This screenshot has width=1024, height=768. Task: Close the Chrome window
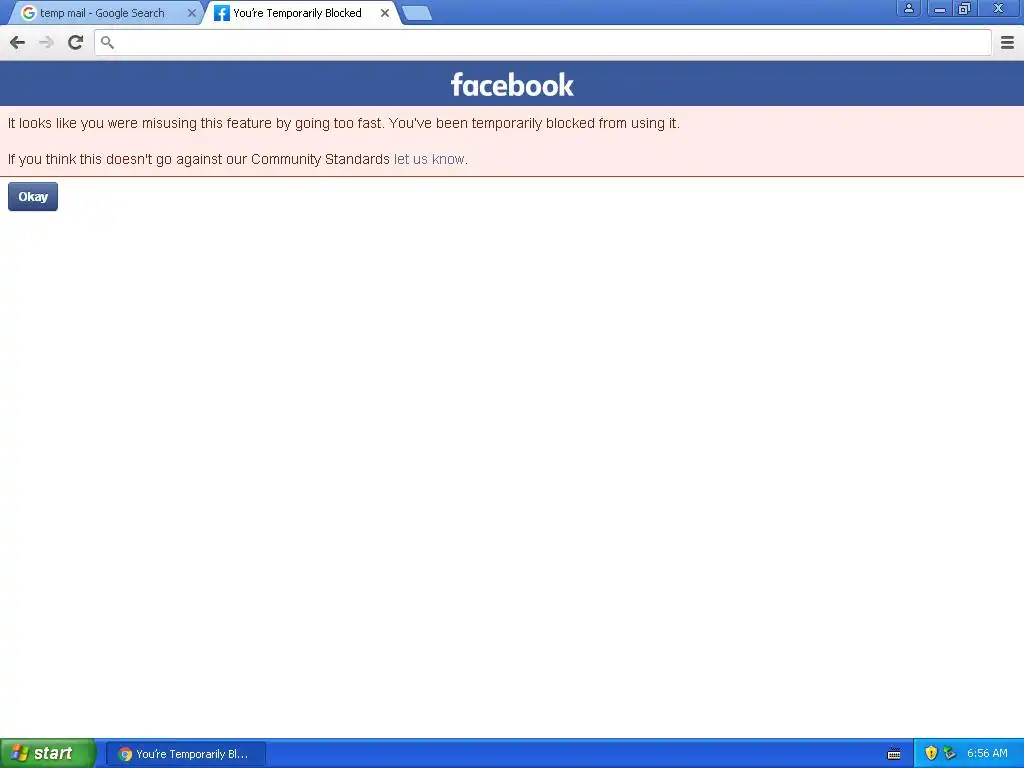(x=998, y=8)
